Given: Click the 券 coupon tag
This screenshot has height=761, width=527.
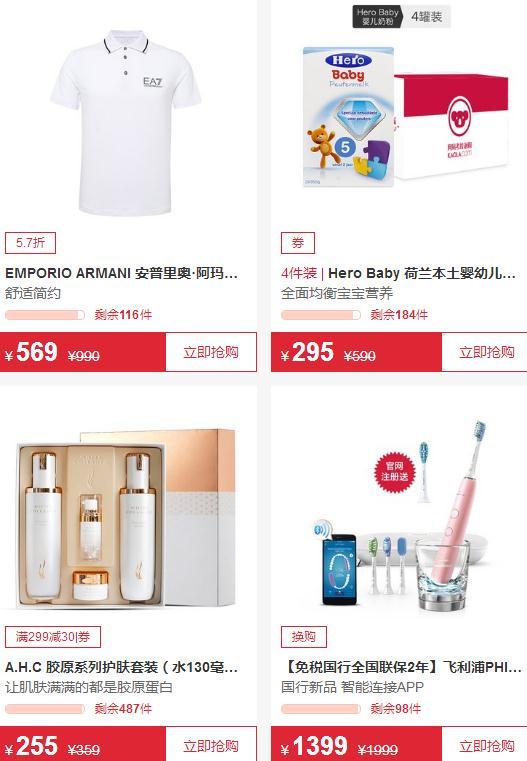Looking at the screenshot, I should pyautogui.click(x=298, y=243).
